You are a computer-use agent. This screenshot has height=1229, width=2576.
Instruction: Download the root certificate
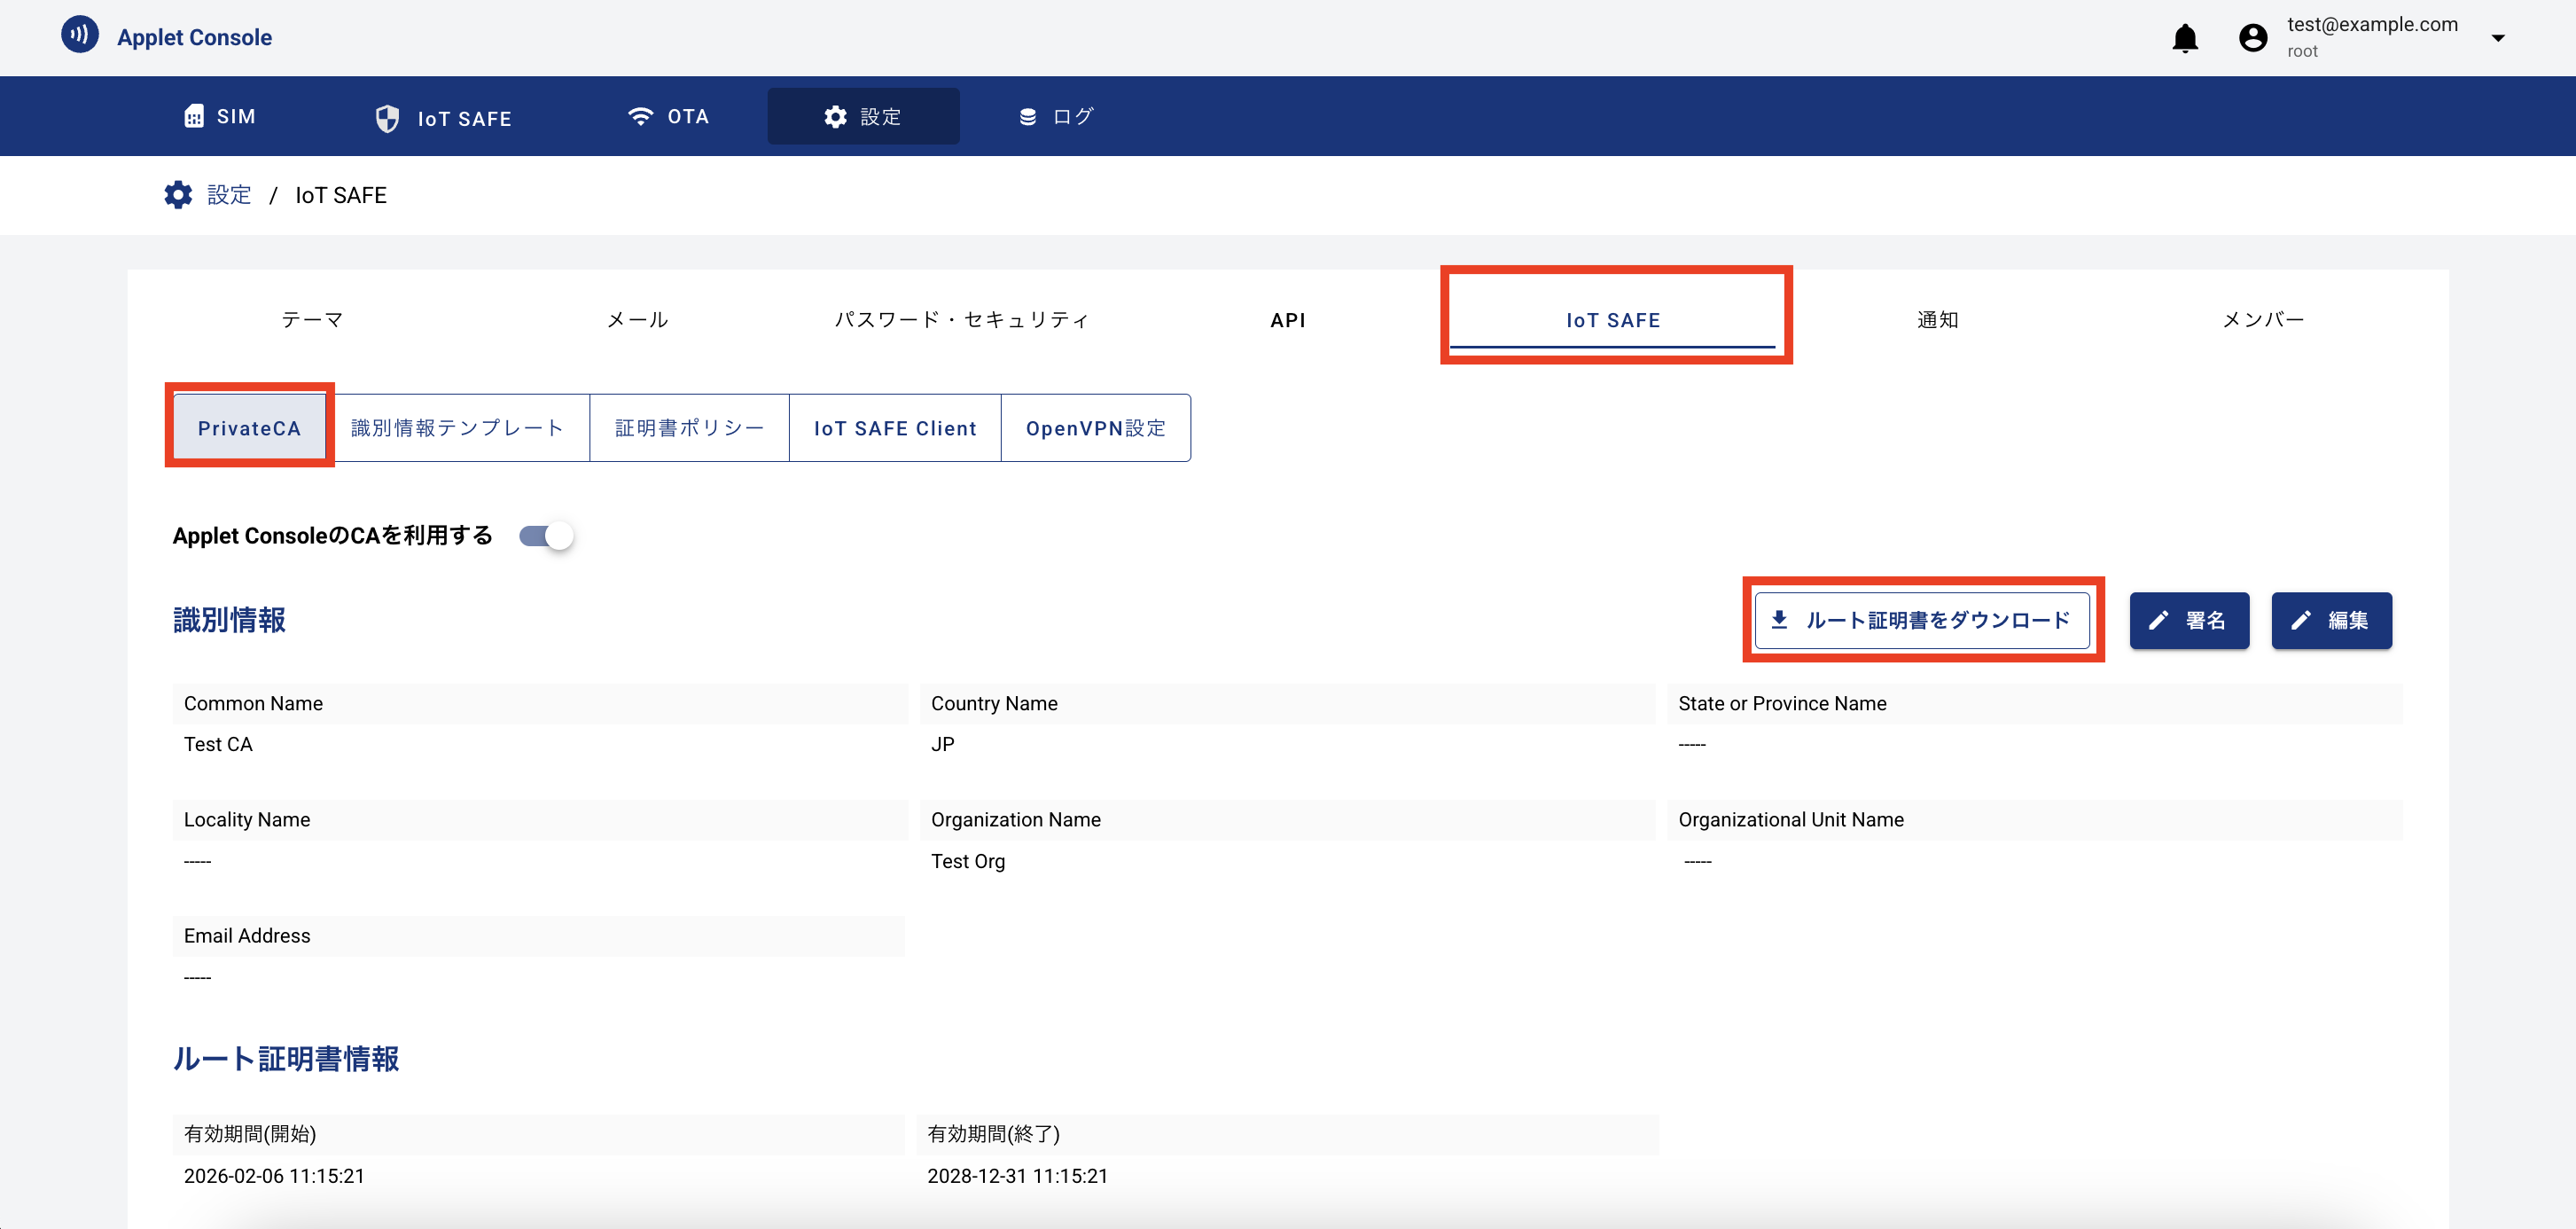pyautogui.click(x=1921, y=620)
